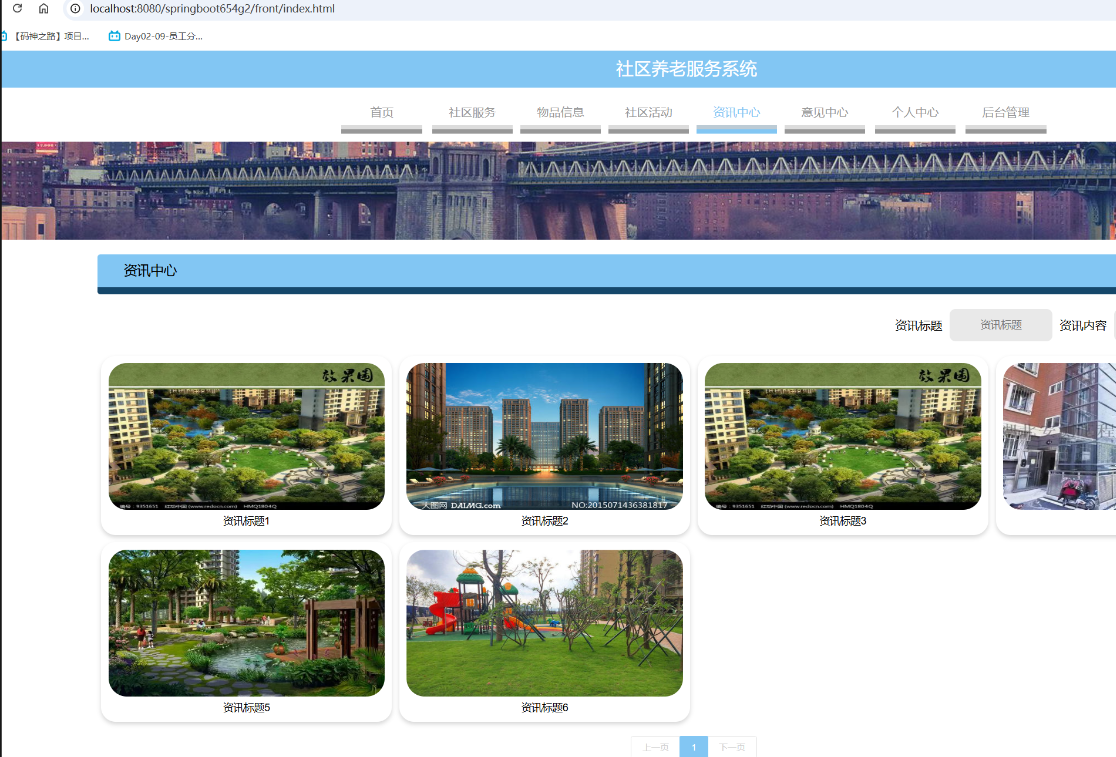Open the garden image above 资讯标题3
Screen dimensions: 1116x757
point(843,436)
